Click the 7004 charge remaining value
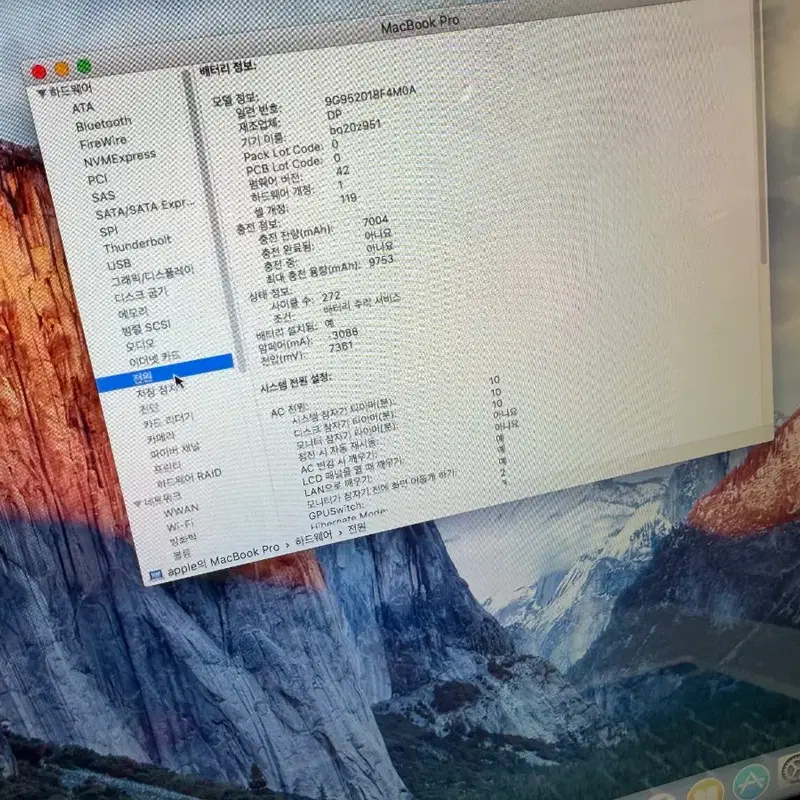This screenshot has width=800, height=800. [x=376, y=221]
